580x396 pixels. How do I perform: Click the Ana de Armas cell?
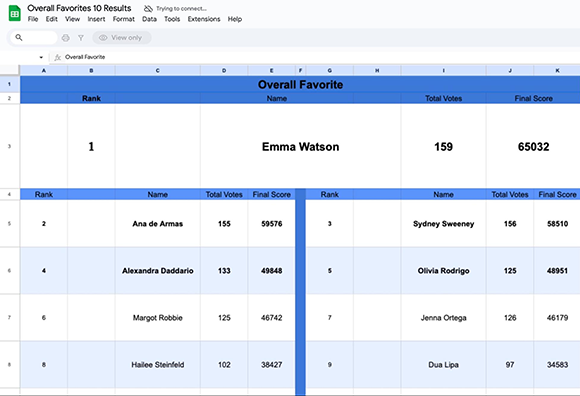coord(158,224)
